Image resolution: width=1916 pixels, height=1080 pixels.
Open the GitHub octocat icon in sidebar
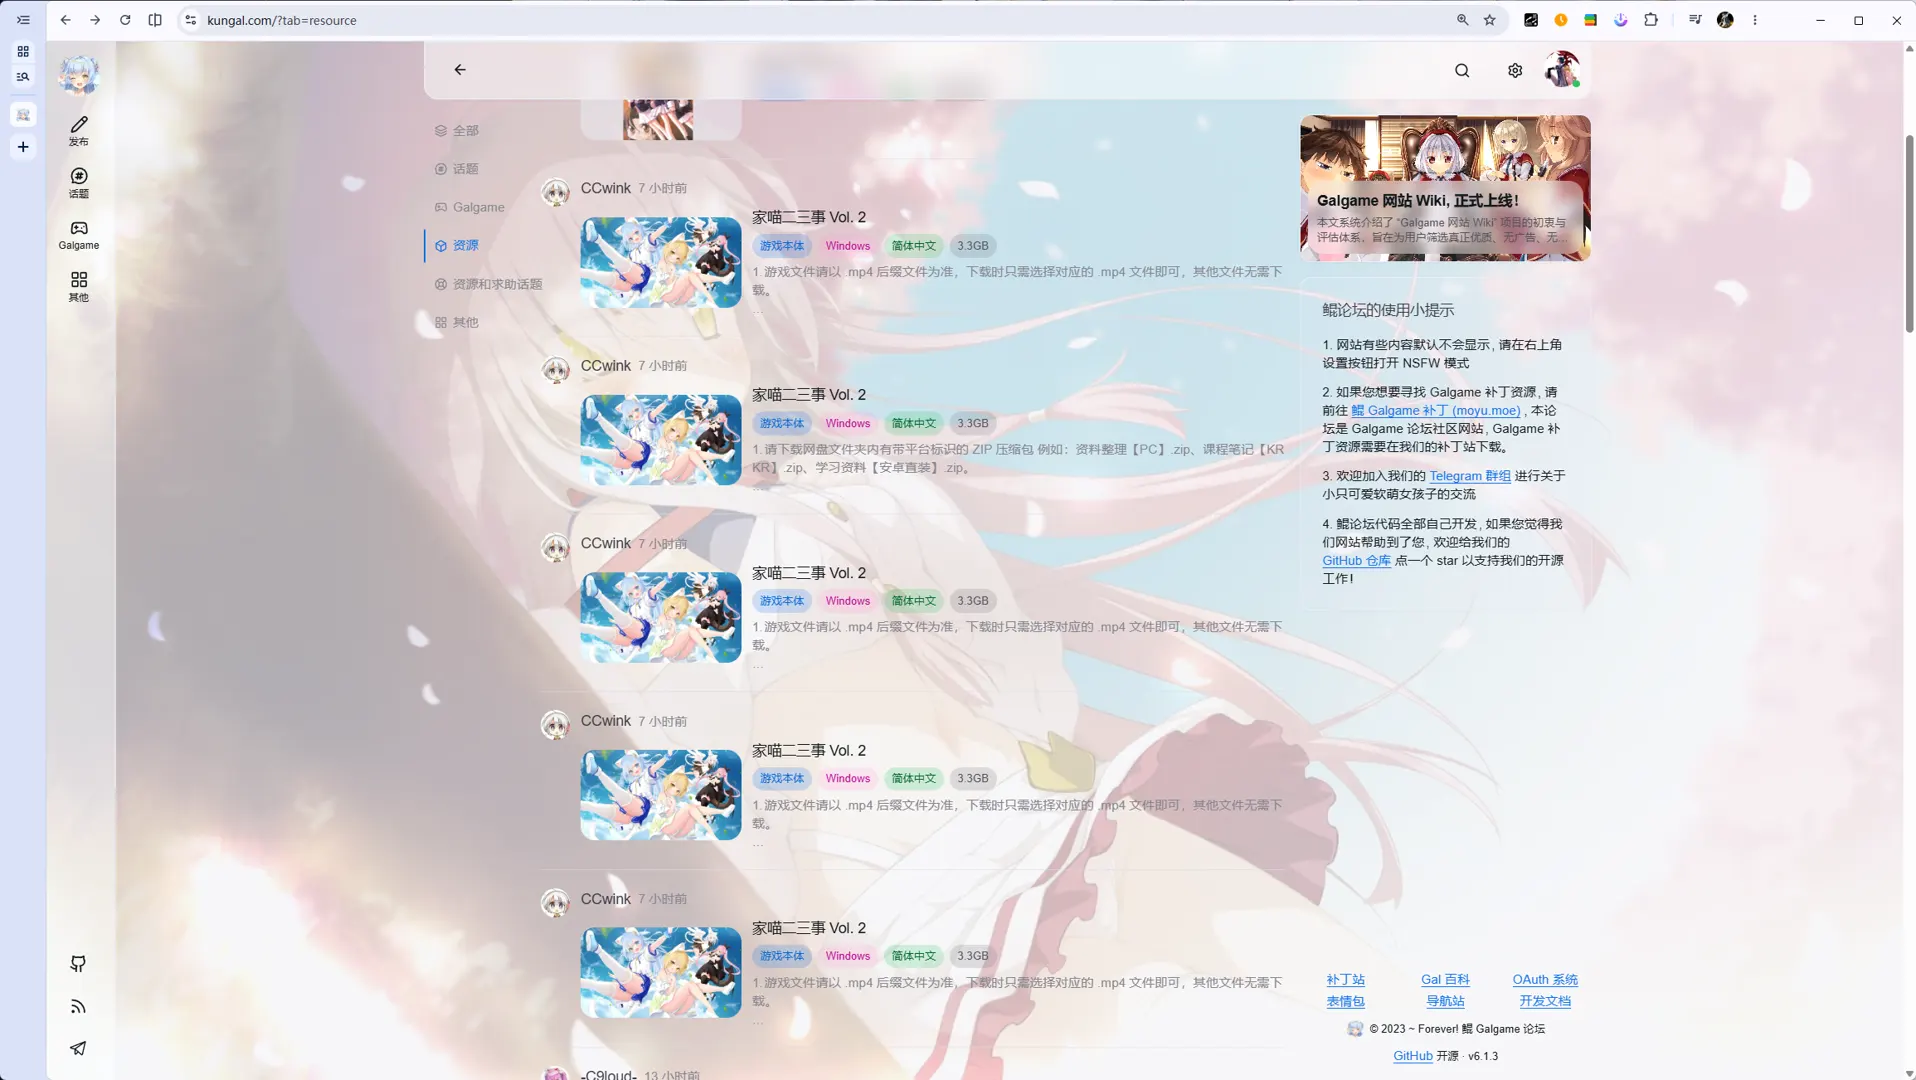[78, 964]
